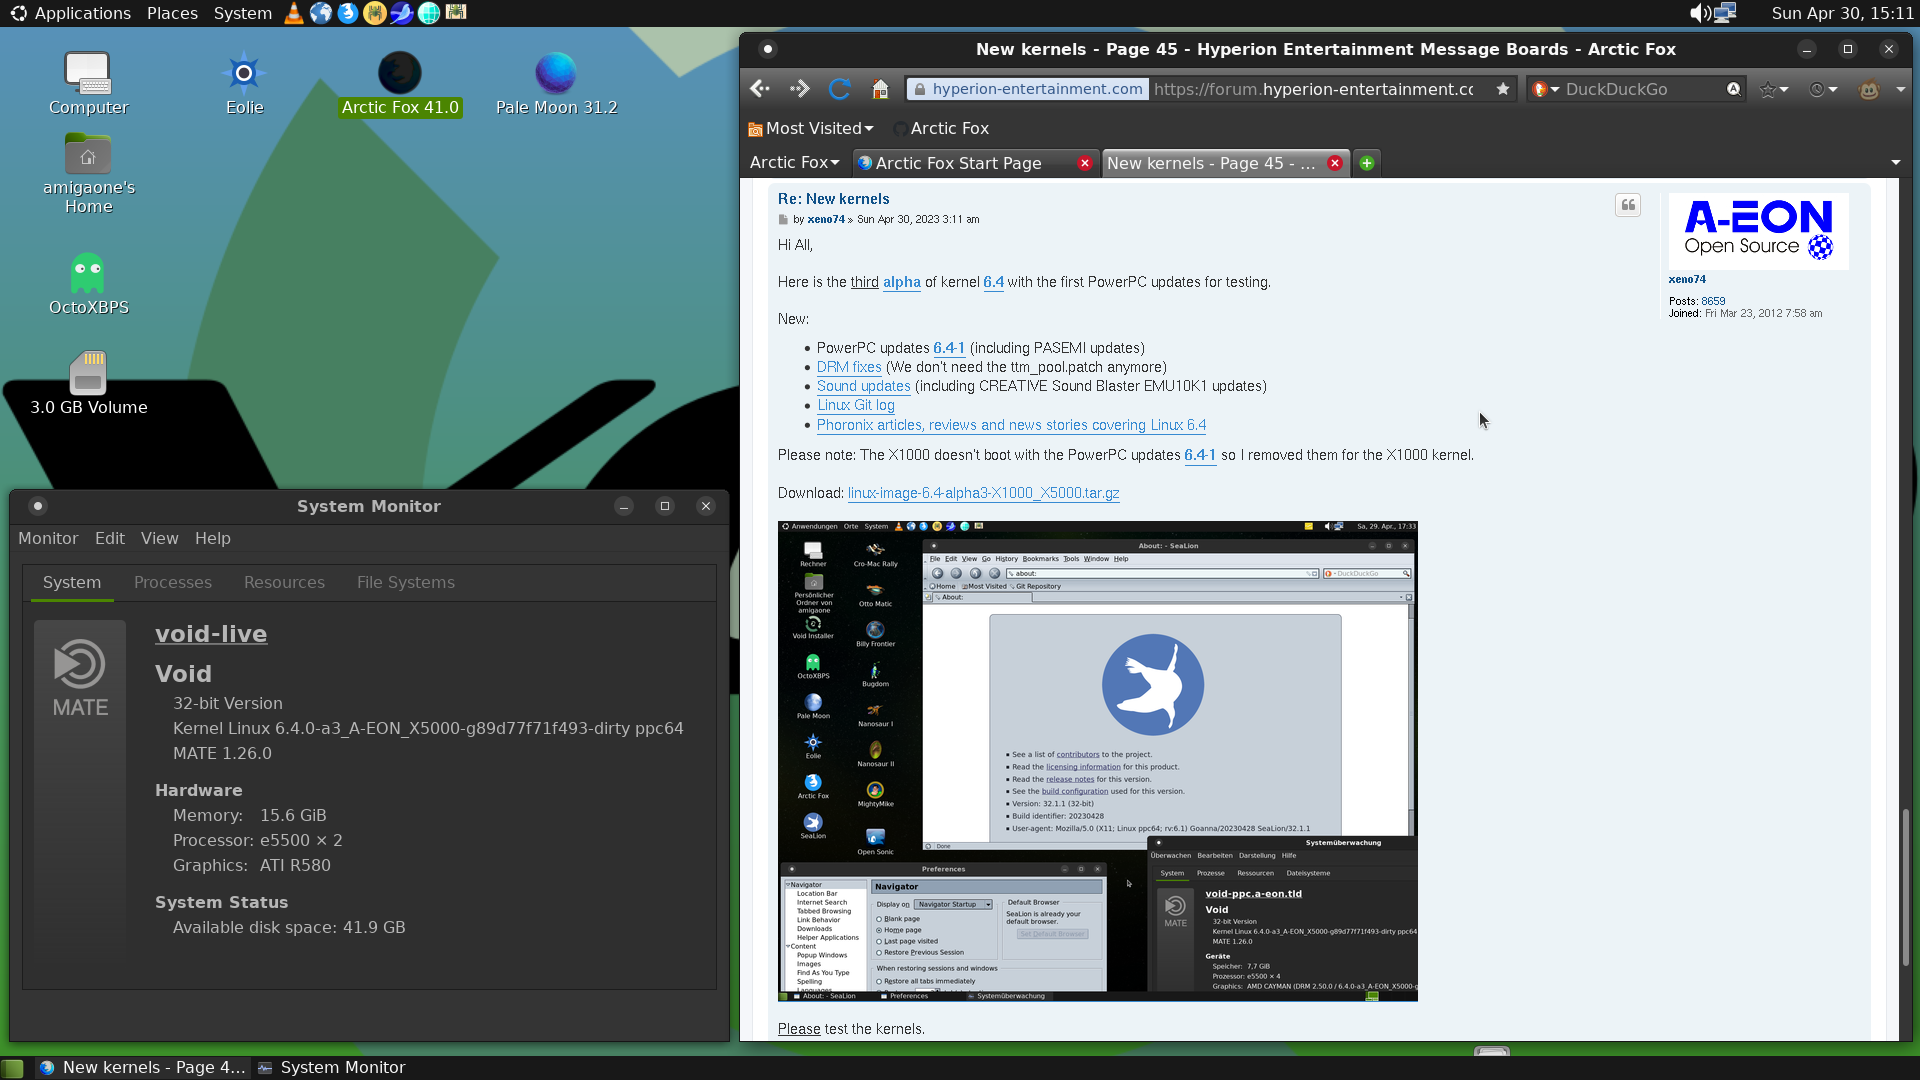Open the 3.0 GB Volume desktop icon

click(x=88, y=384)
